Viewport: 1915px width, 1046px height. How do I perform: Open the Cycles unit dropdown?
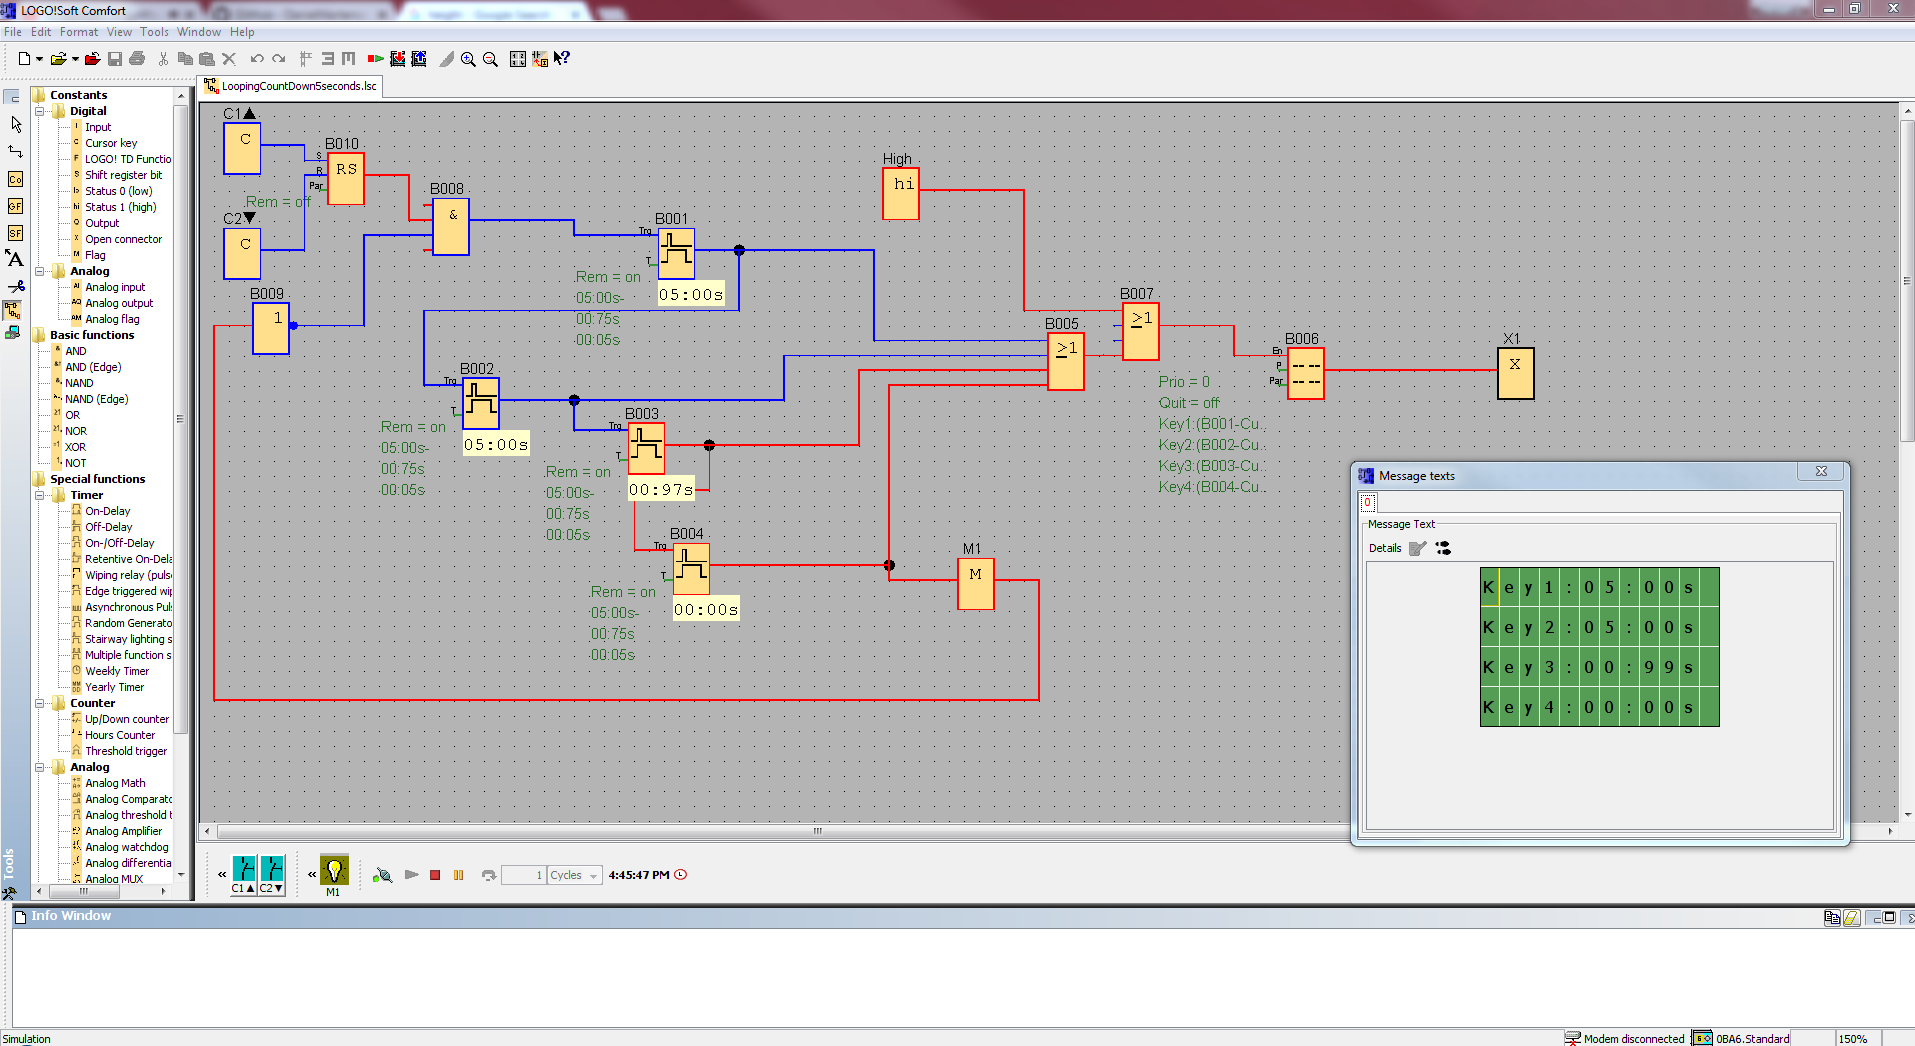(x=593, y=875)
